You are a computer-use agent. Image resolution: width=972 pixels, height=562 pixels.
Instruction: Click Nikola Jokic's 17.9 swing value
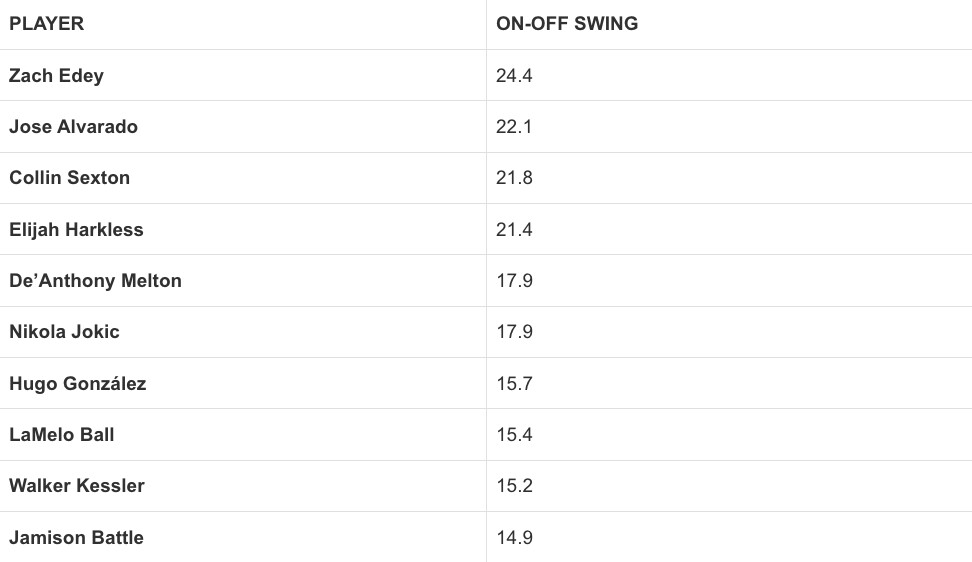515,332
